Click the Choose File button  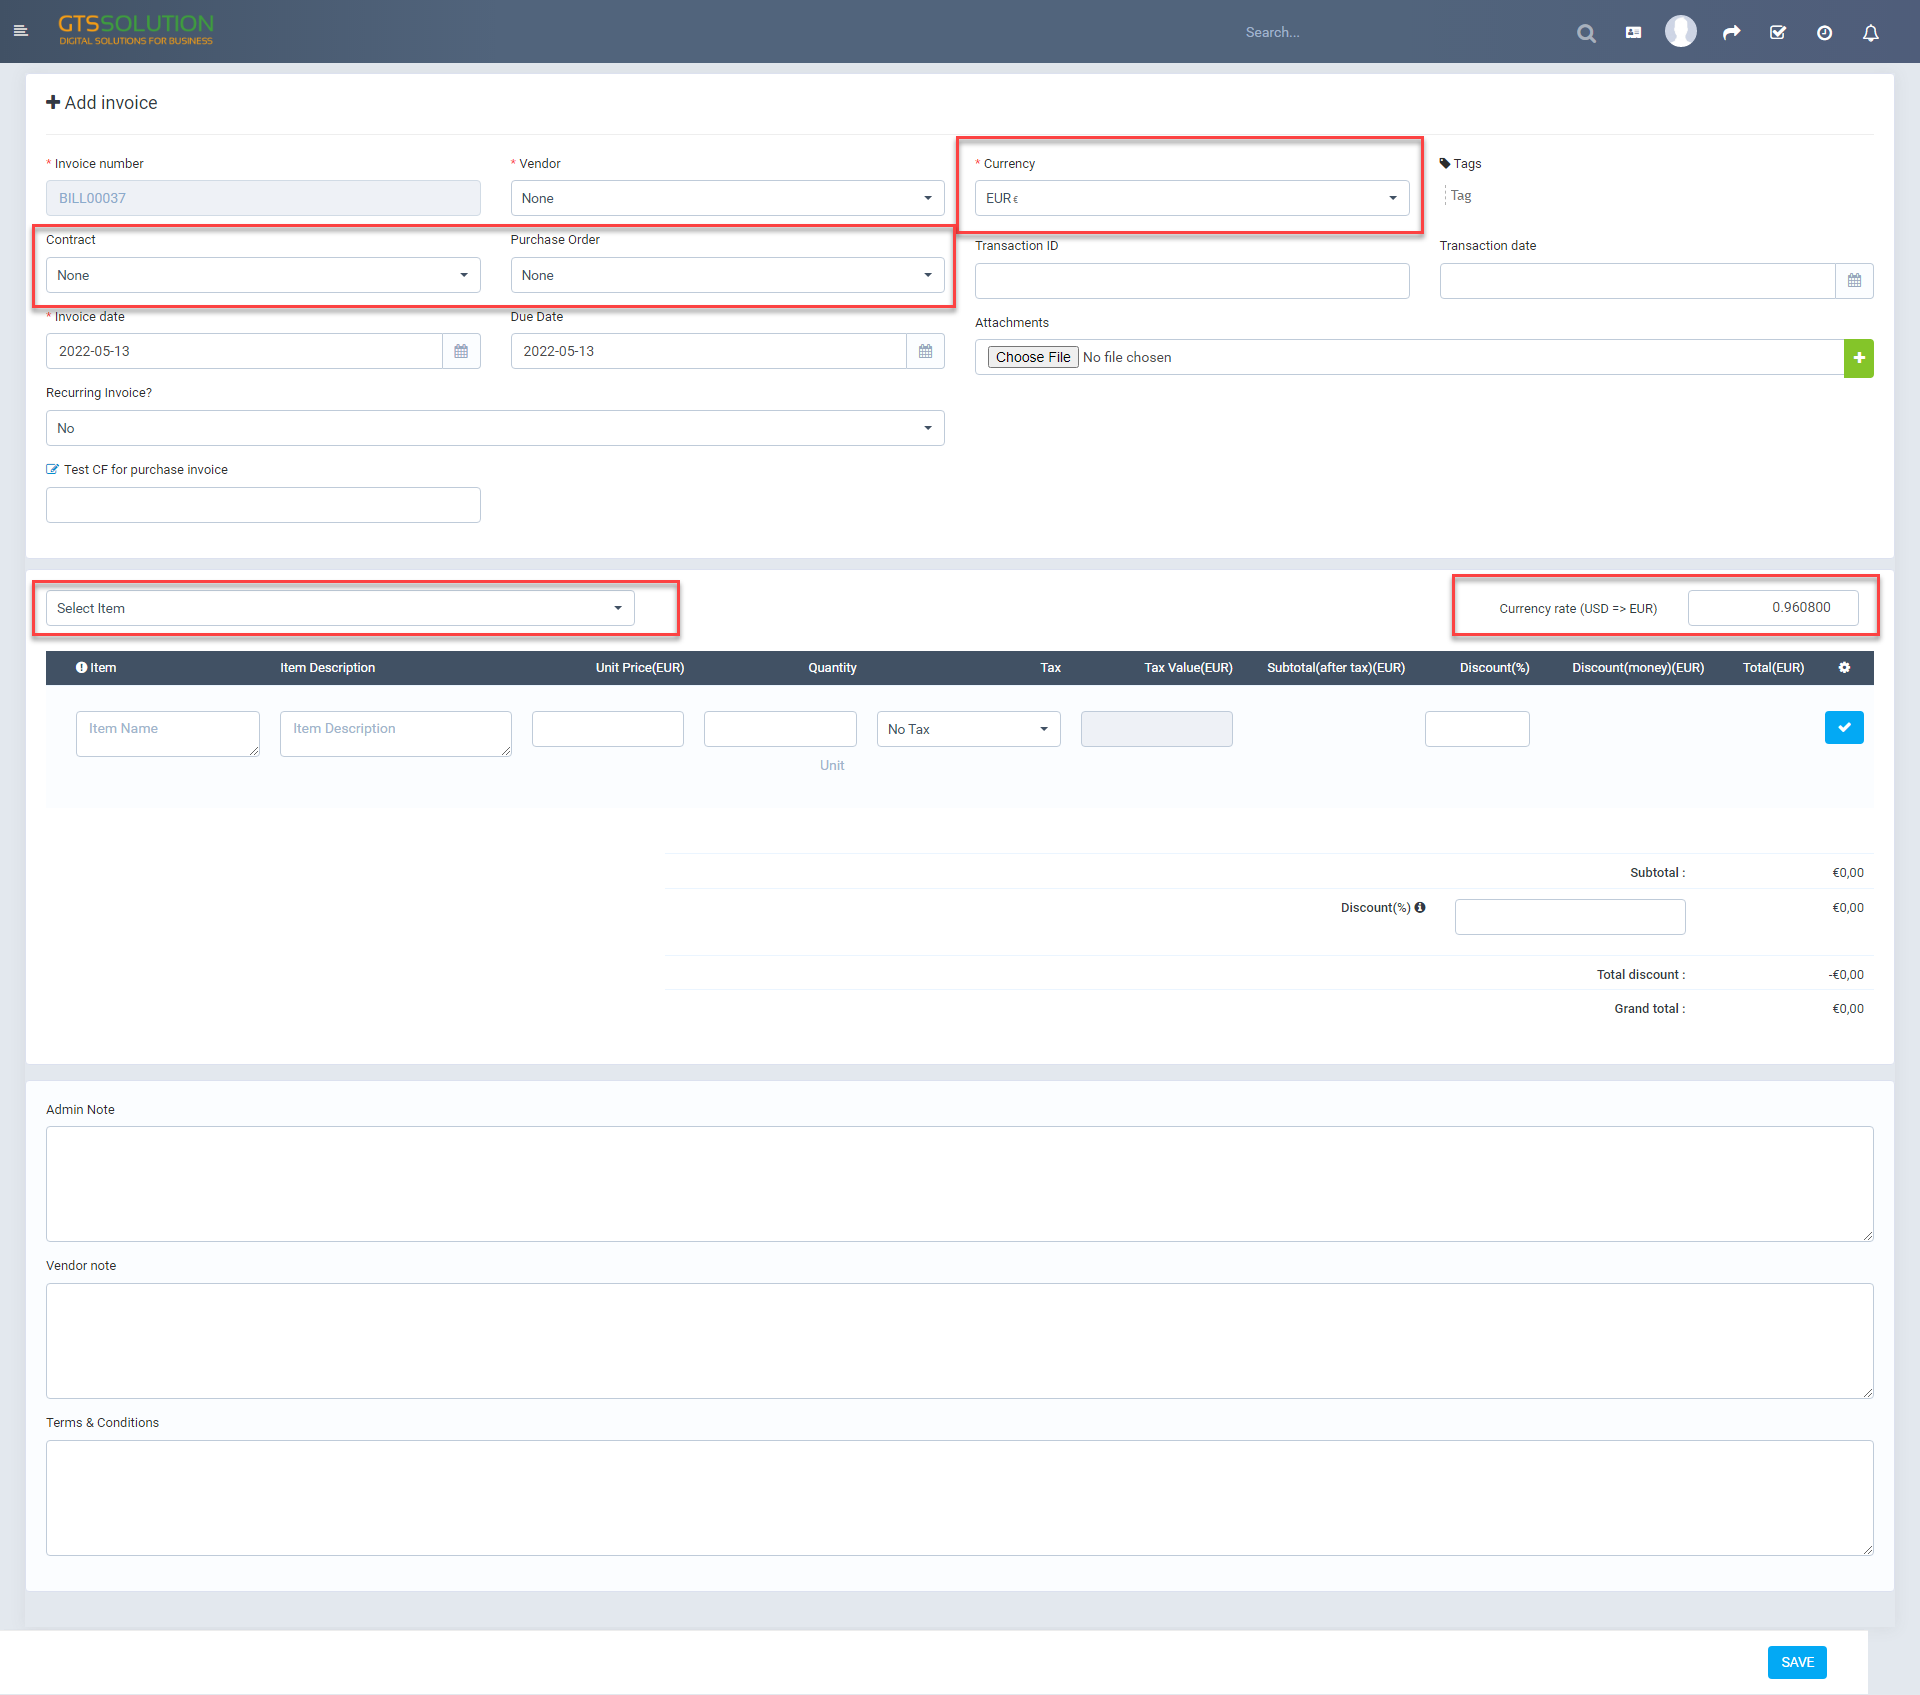[1032, 358]
